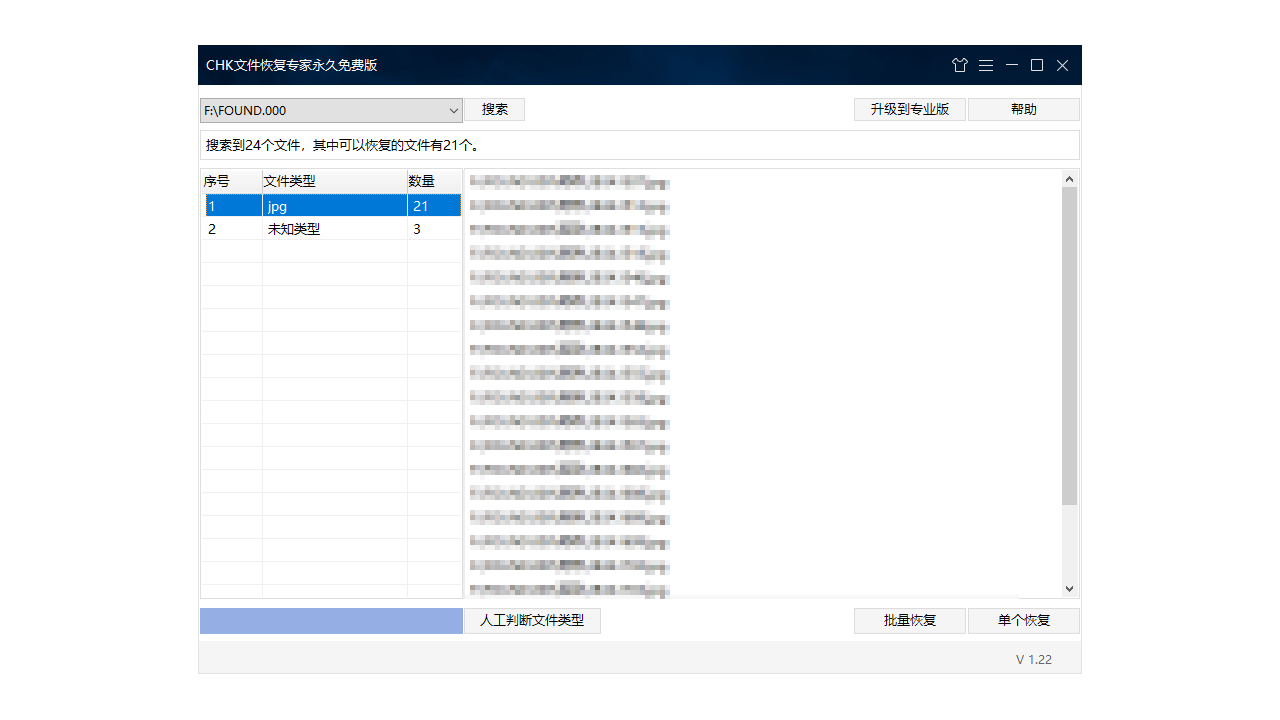Close the CHK文件恢复专家 window
1280x720 pixels.
(x=1063, y=65)
